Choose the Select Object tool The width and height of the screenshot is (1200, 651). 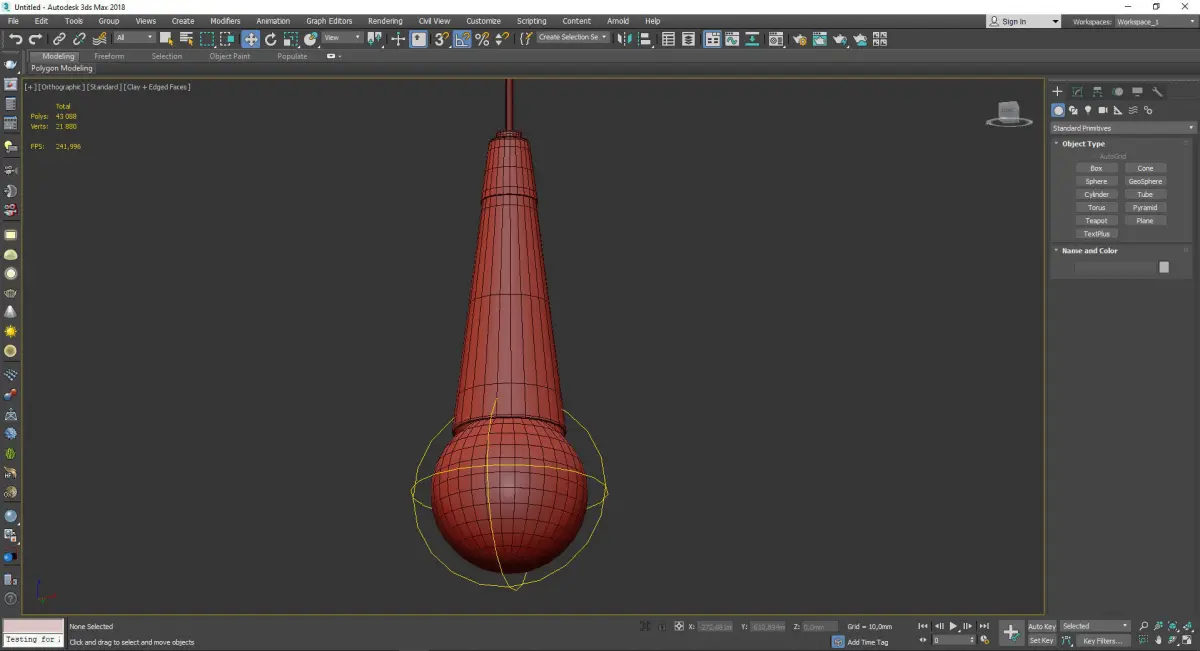coord(166,39)
